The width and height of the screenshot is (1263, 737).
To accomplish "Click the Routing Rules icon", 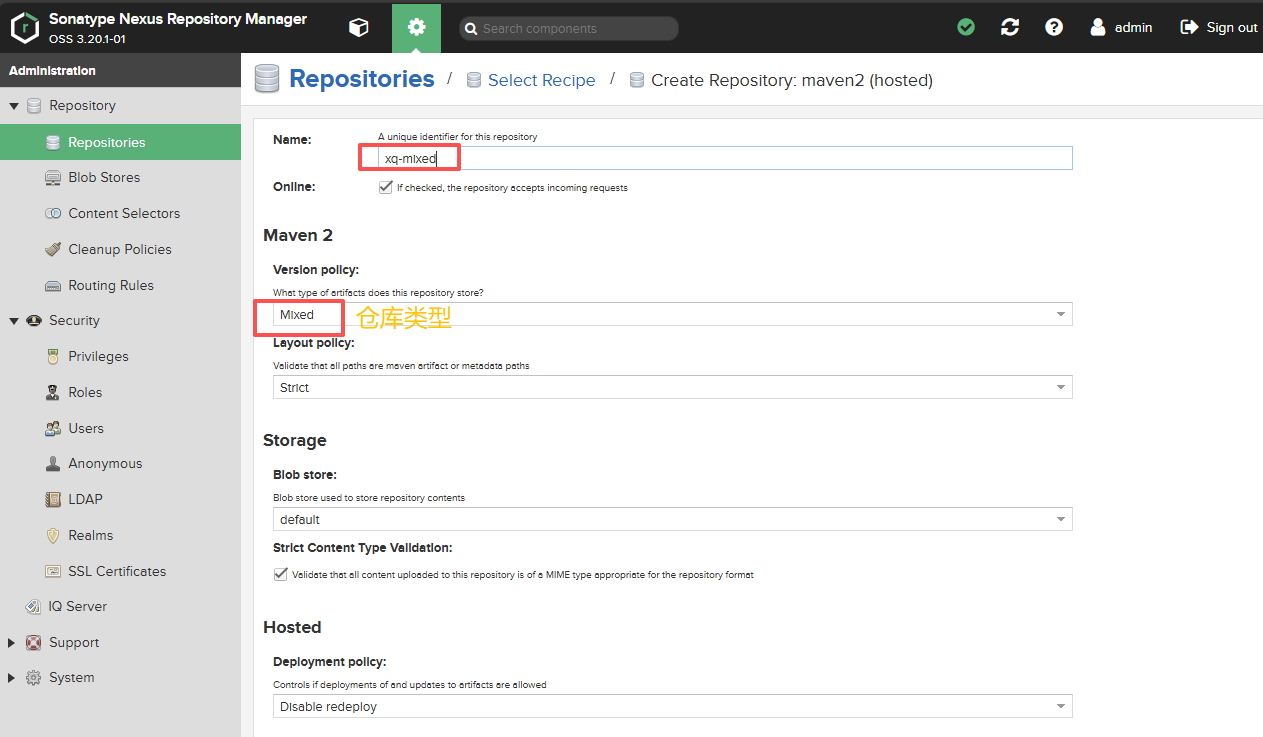I will tap(53, 285).
